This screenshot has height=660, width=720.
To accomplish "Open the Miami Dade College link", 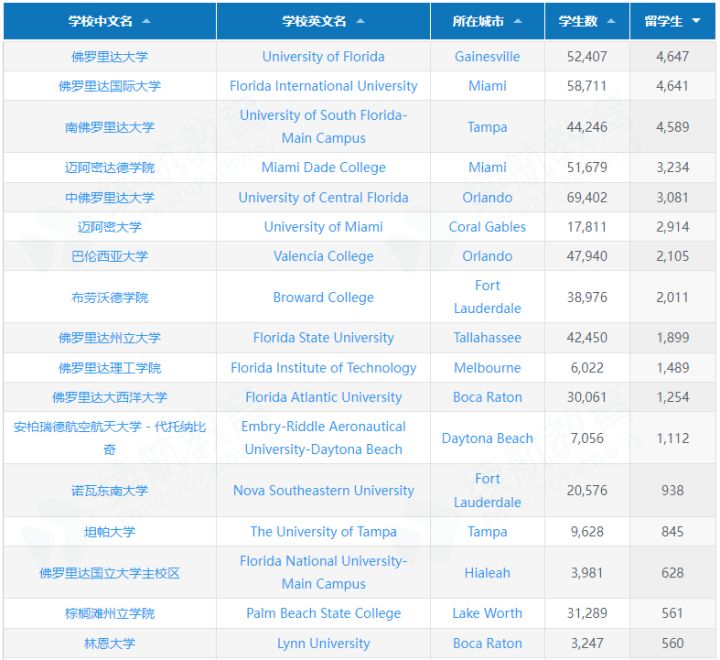I will (323, 168).
